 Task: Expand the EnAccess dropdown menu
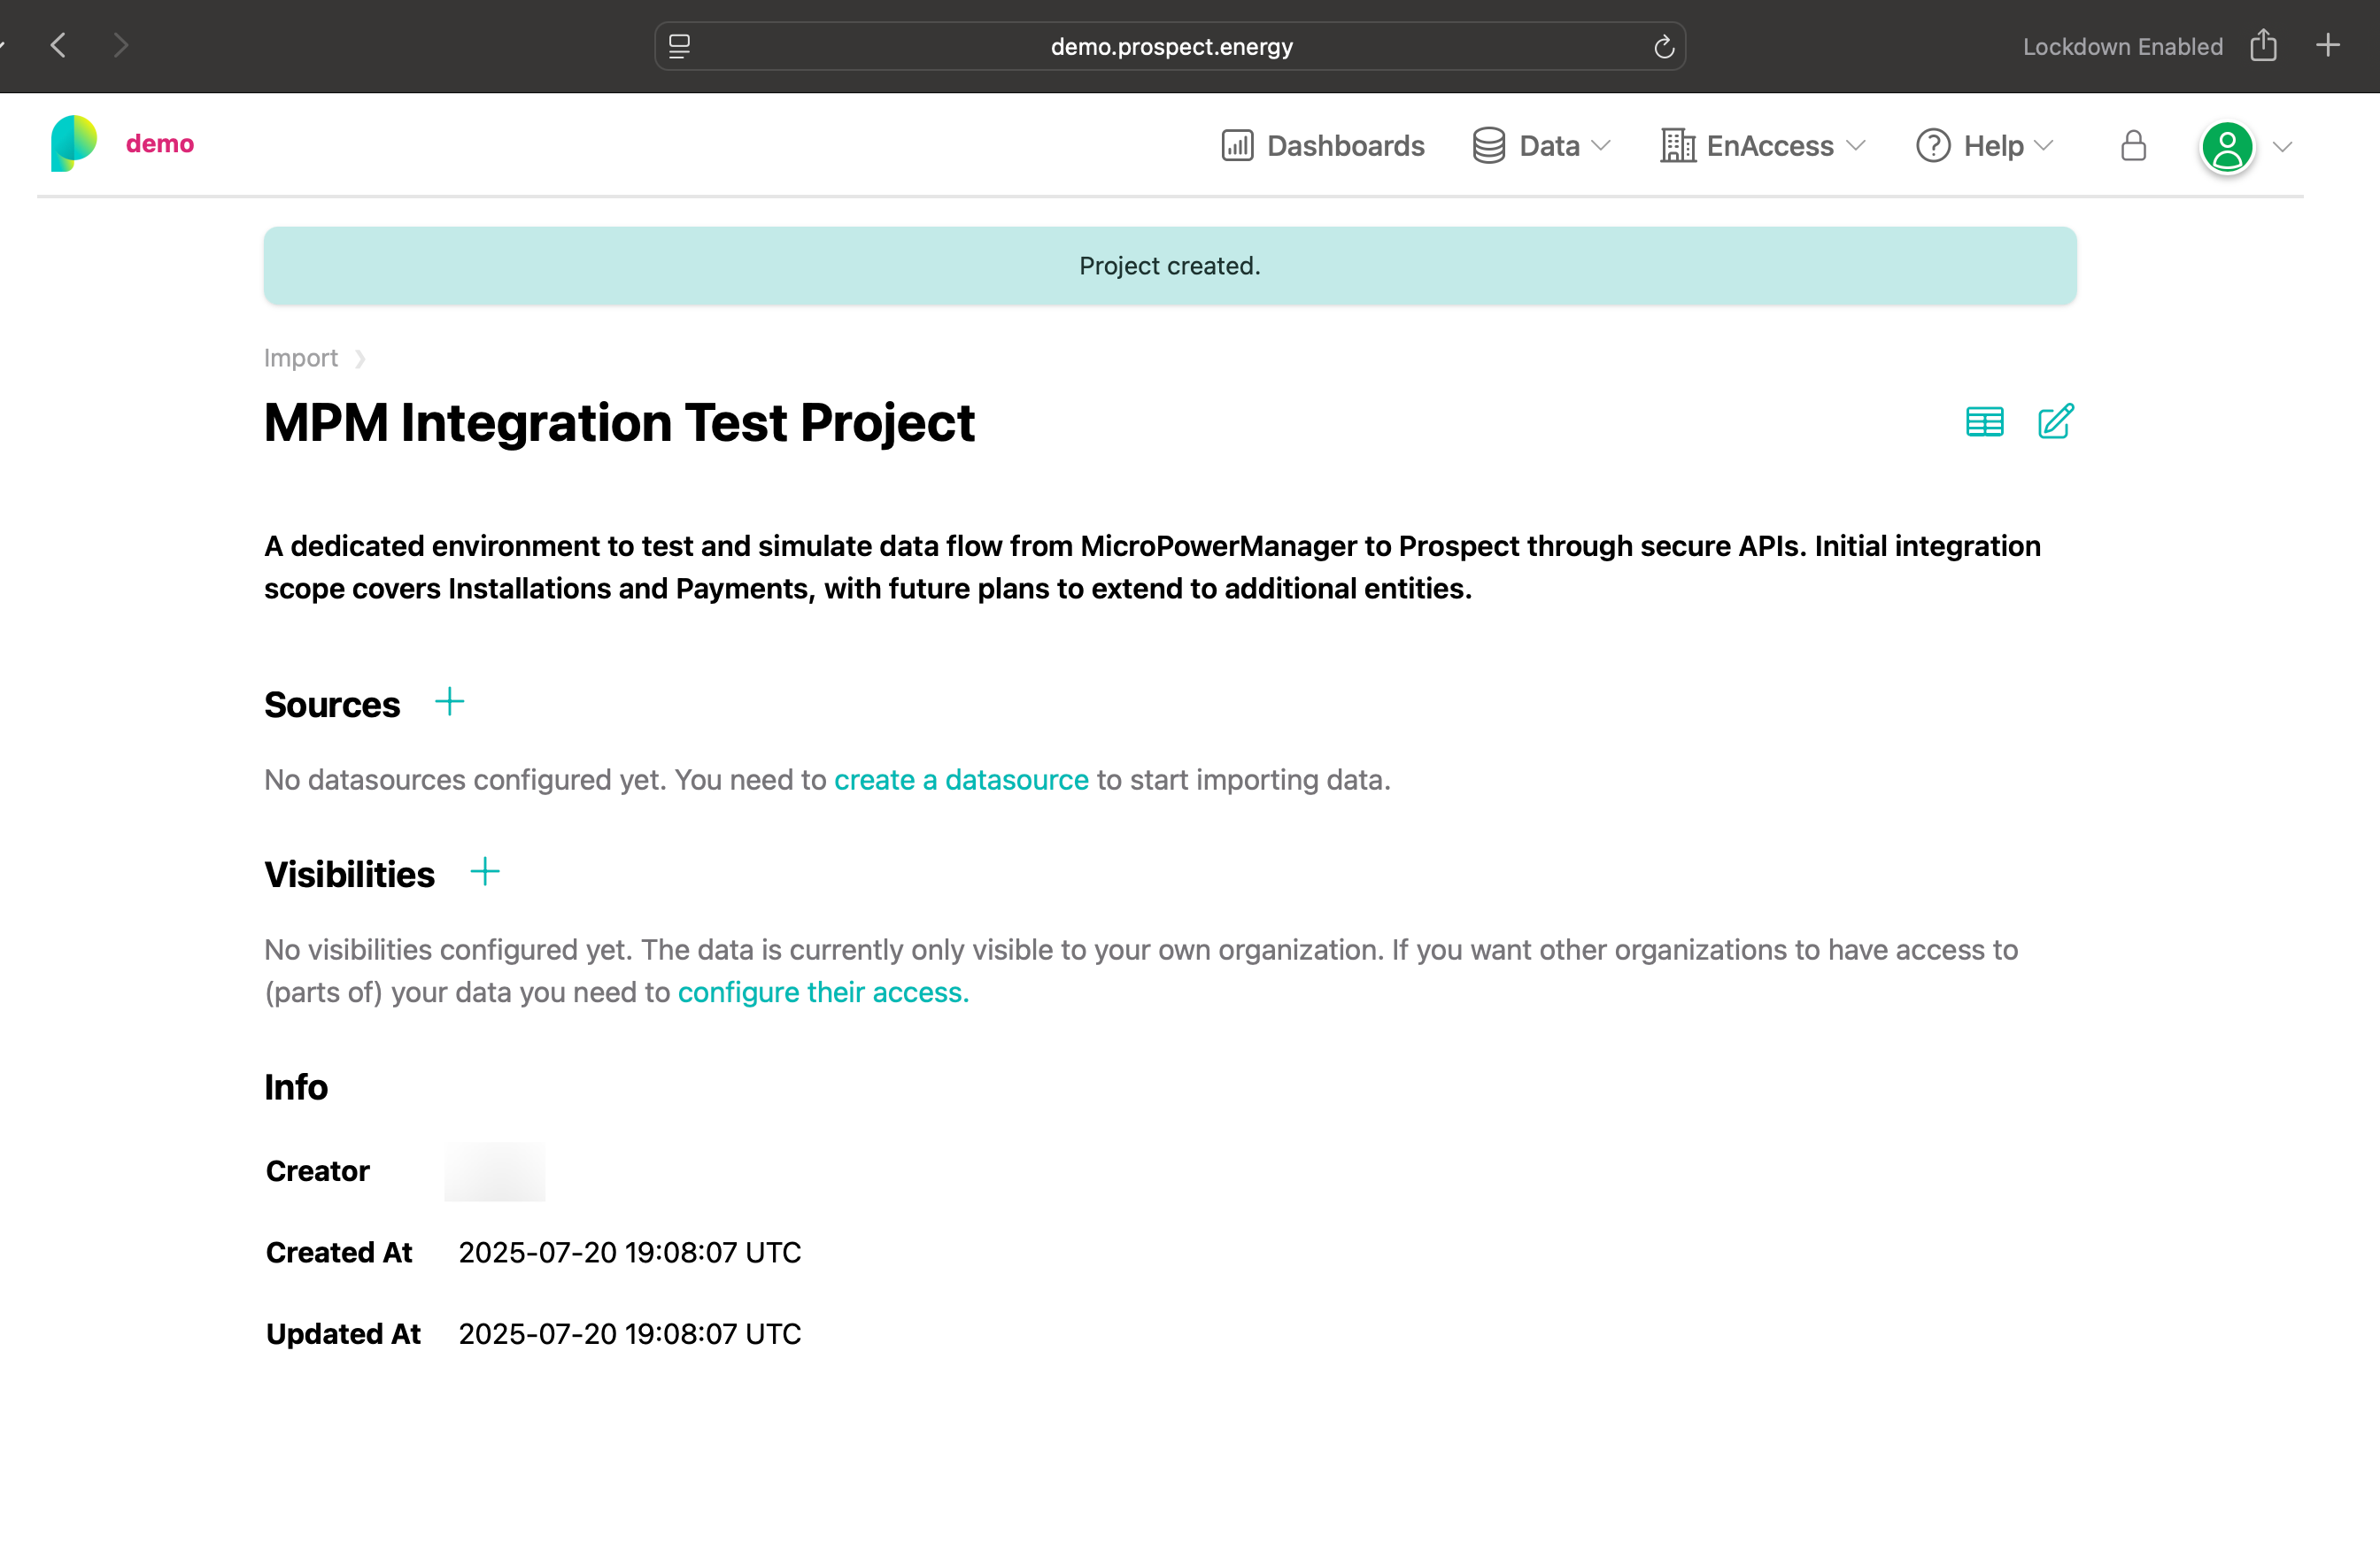click(x=1855, y=145)
